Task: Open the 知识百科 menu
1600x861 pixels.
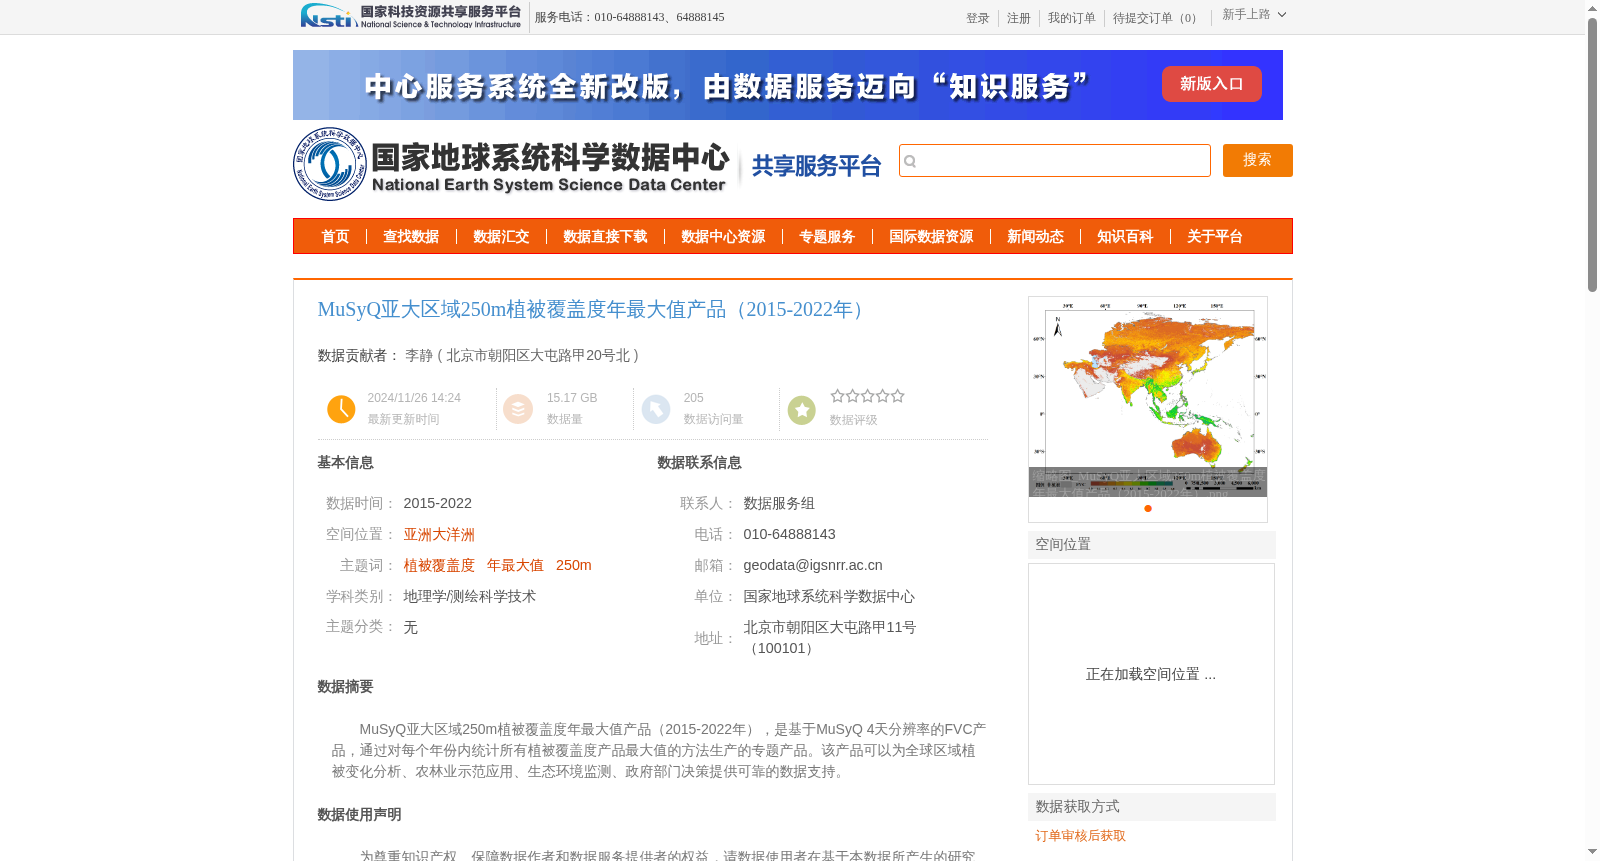Action: tap(1125, 236)
